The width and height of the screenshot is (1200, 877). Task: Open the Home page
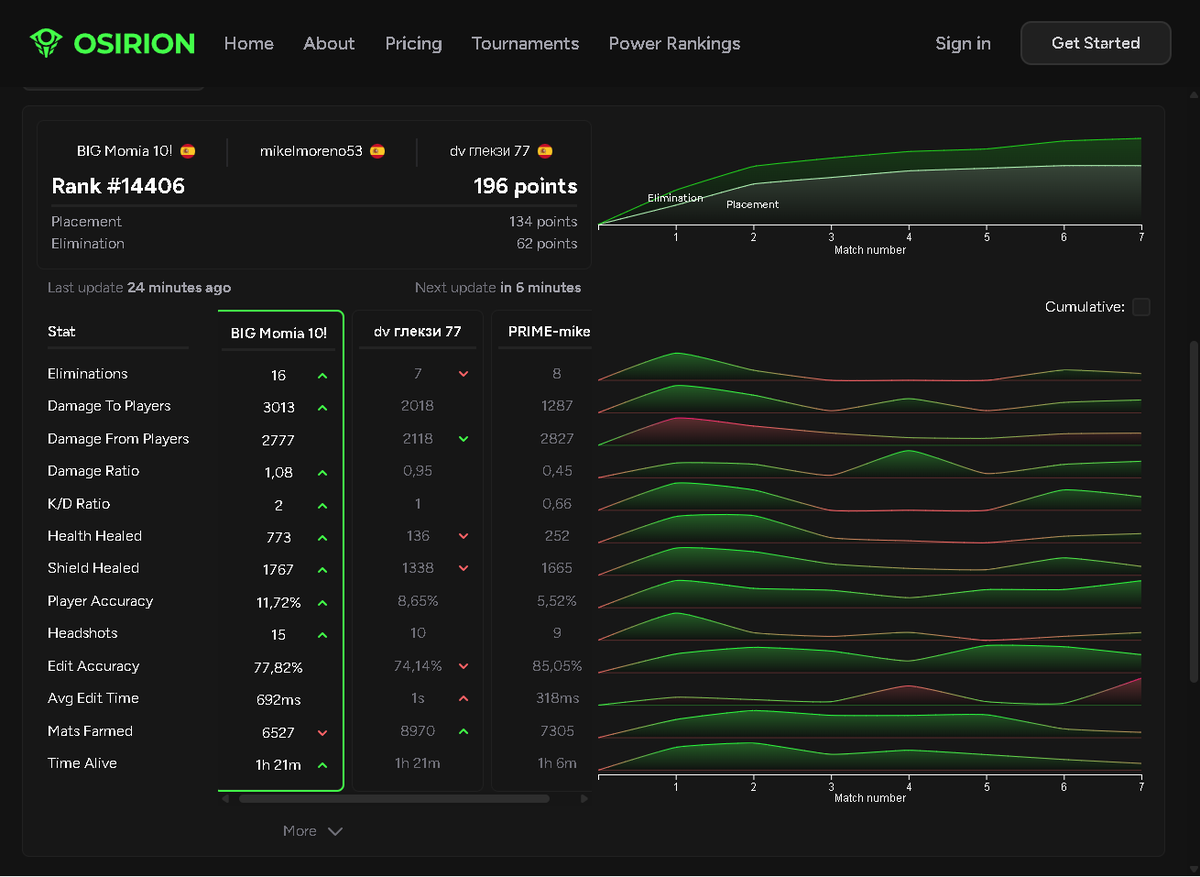249,43
